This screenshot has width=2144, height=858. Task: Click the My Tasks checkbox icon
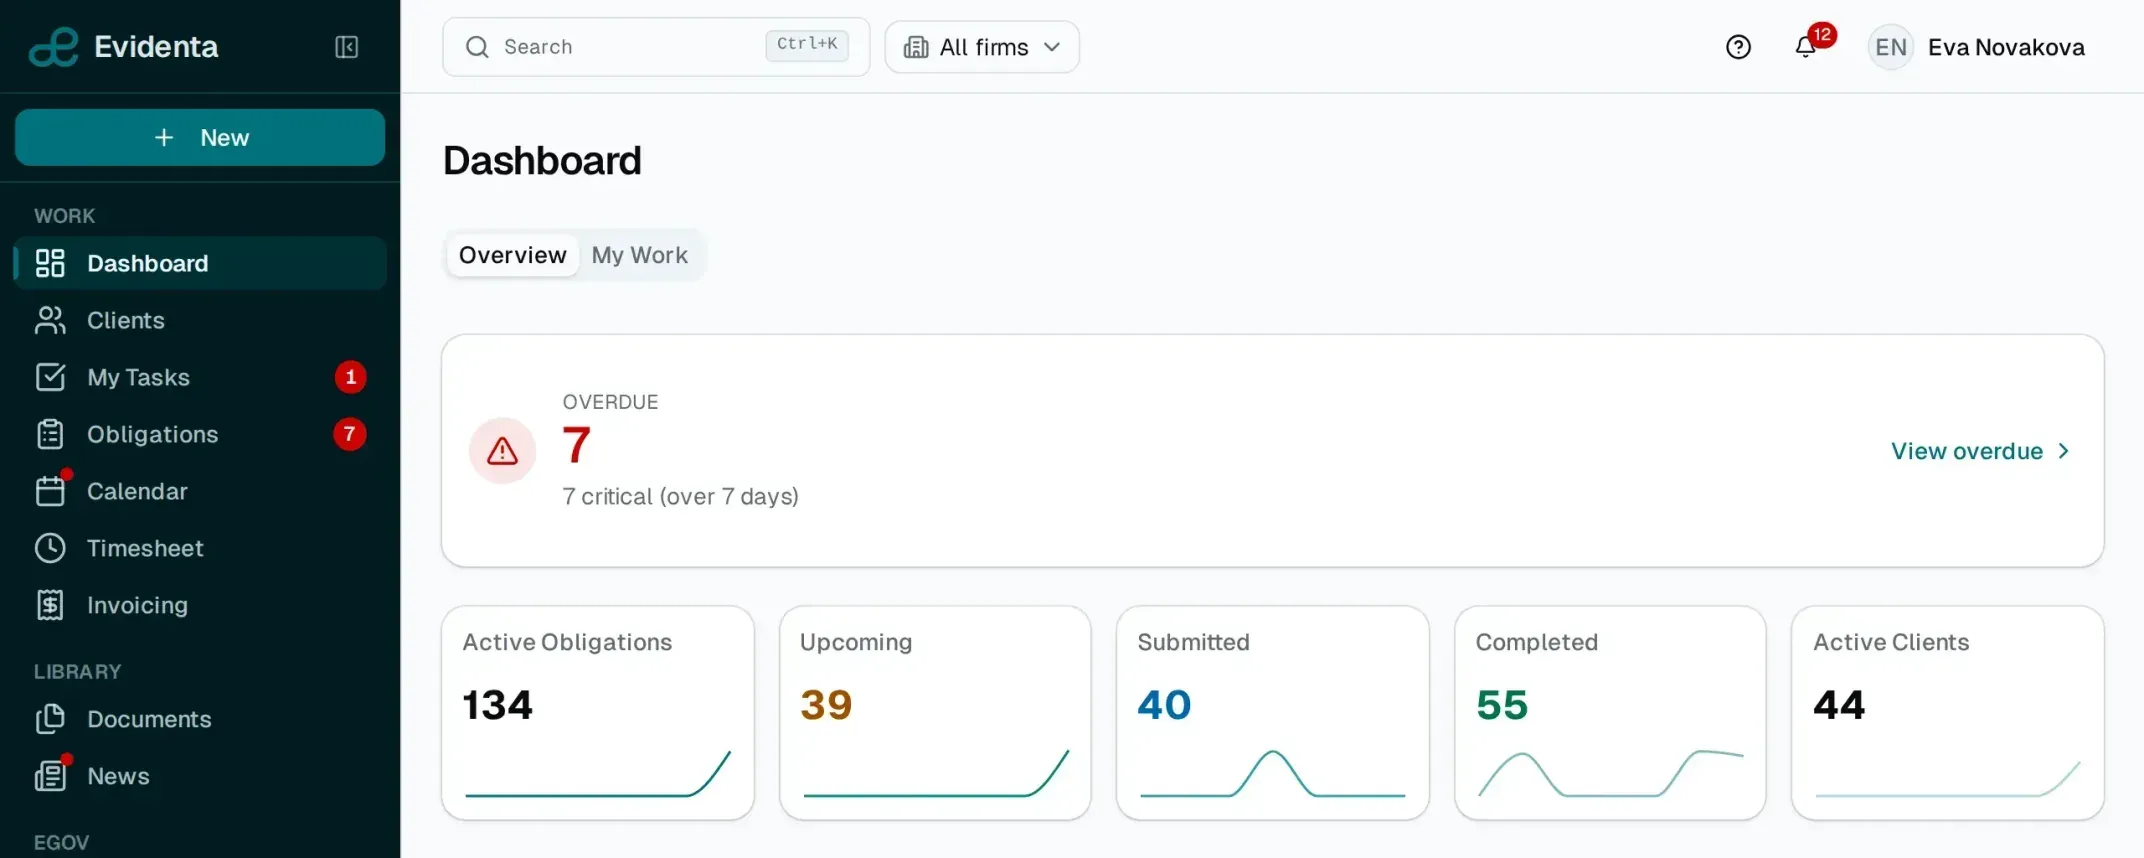pos(50,377)
